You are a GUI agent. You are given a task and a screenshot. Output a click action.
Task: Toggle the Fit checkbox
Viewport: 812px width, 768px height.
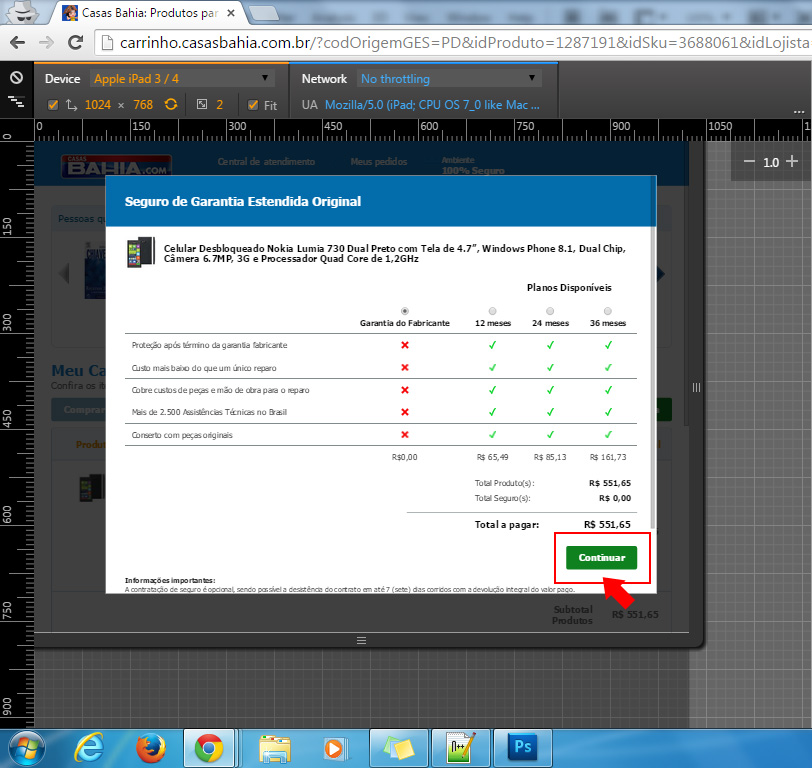click(253, 105)
